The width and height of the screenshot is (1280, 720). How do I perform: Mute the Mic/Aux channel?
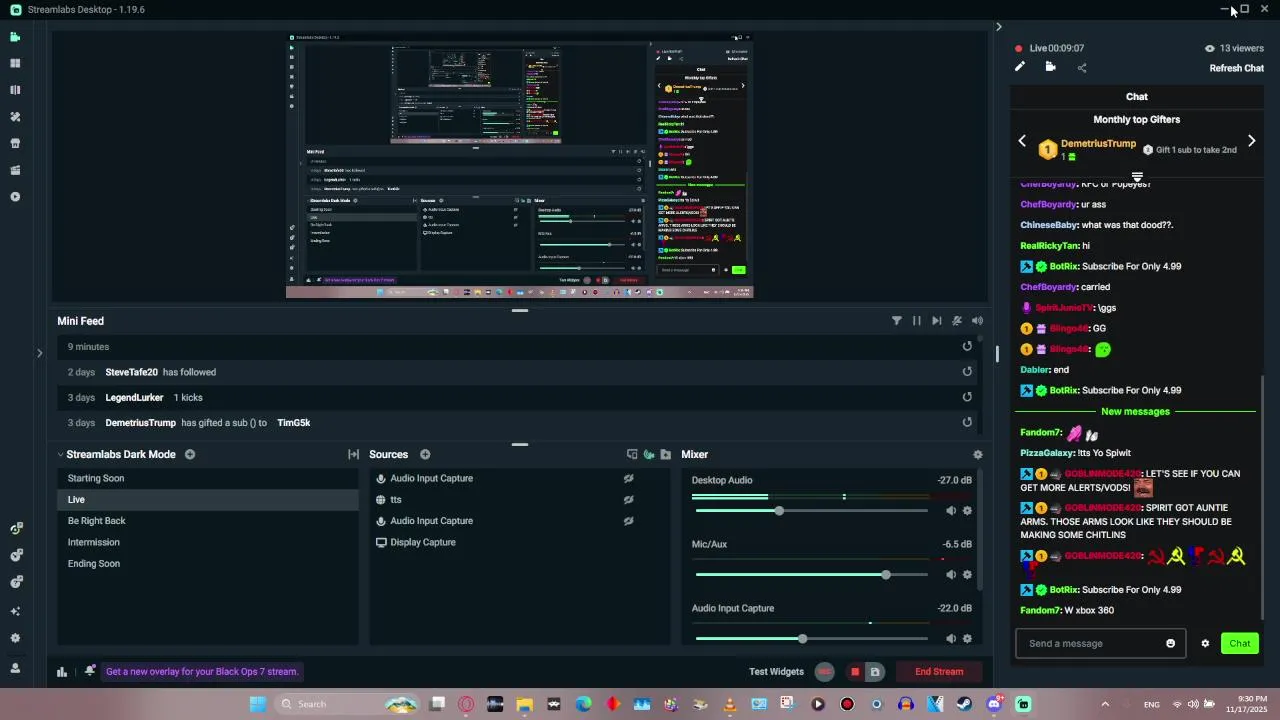pos(951,575)
